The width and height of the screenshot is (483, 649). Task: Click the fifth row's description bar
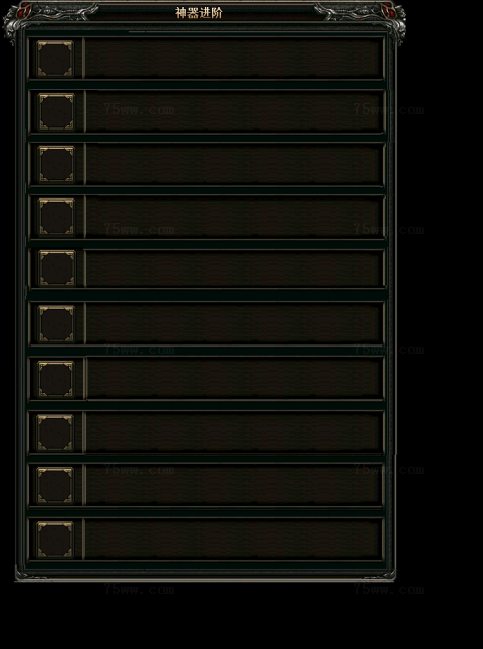(234, 269)
